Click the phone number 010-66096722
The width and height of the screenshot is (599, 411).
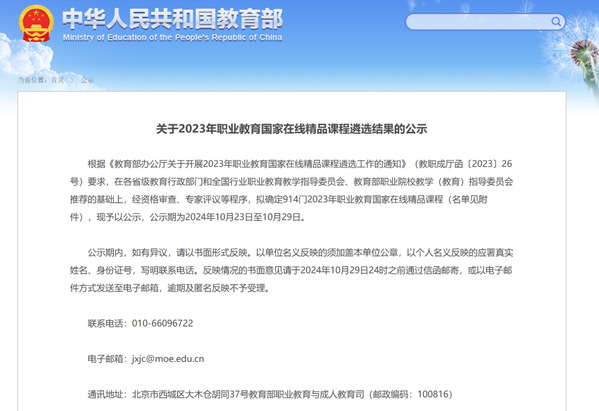[162, 323]
